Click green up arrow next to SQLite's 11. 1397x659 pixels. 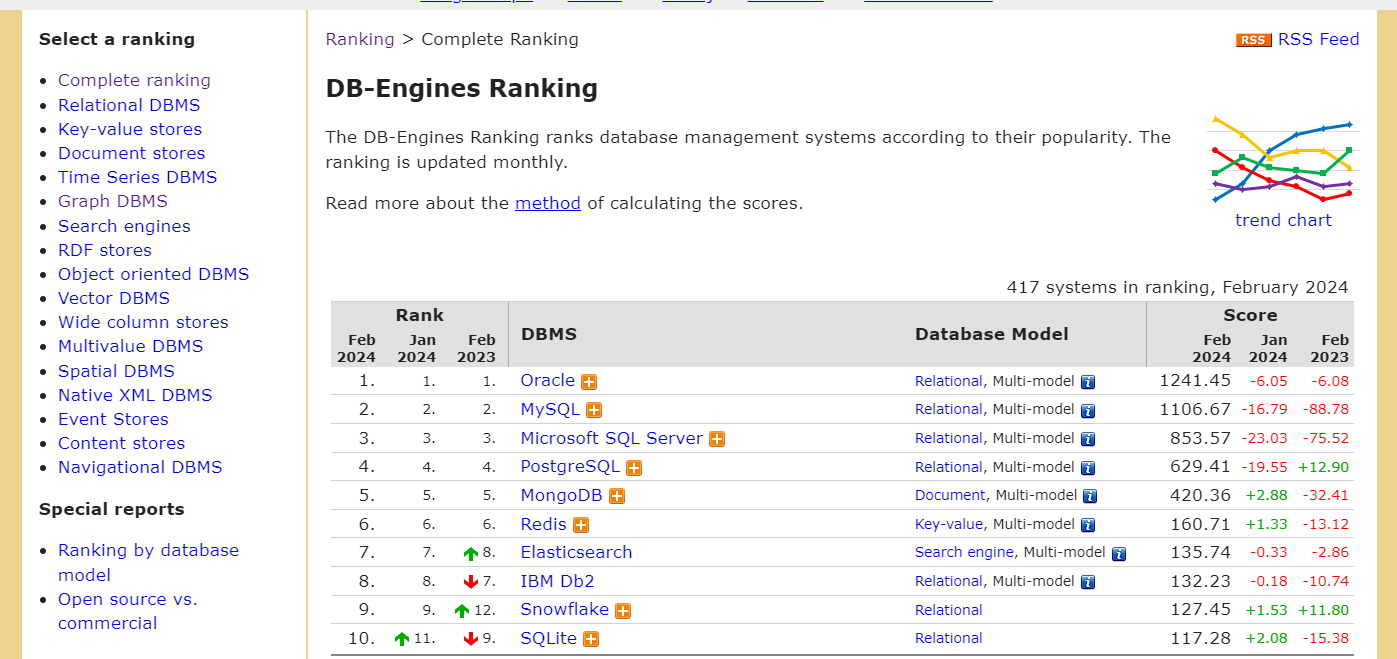pyautogui.click(x=402, y=639)
